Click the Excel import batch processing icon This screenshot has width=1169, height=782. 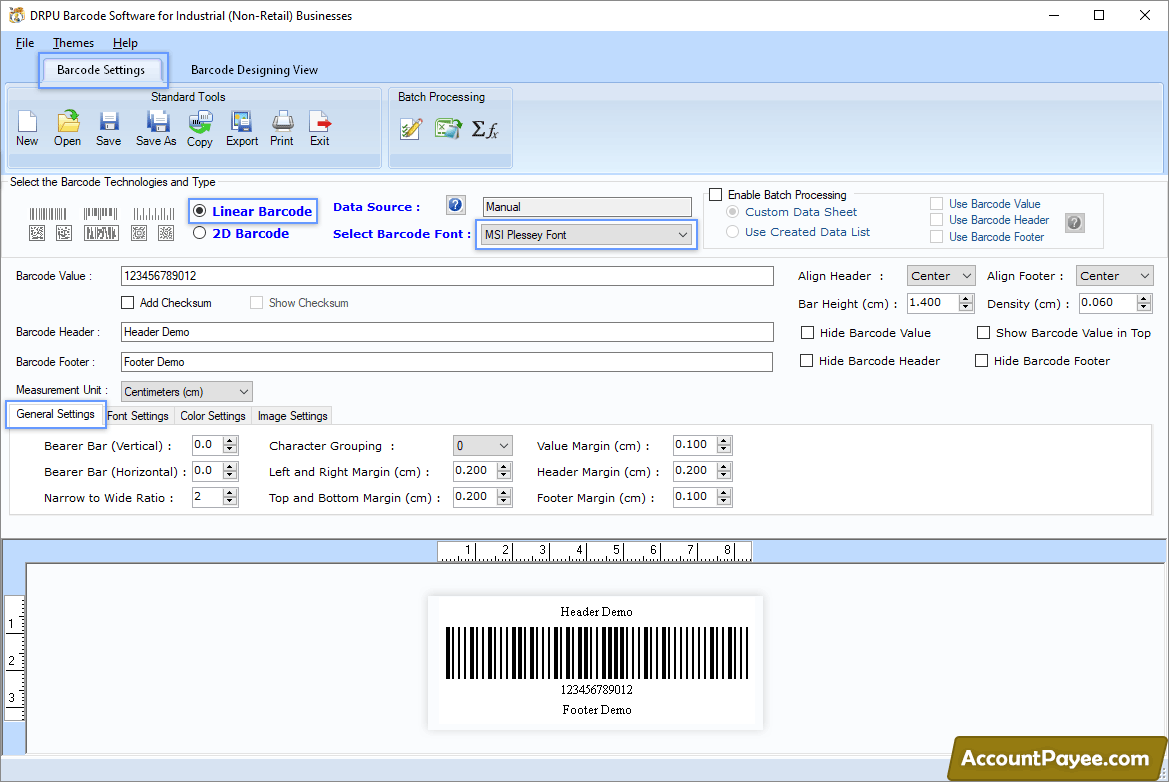click(448, 129)
